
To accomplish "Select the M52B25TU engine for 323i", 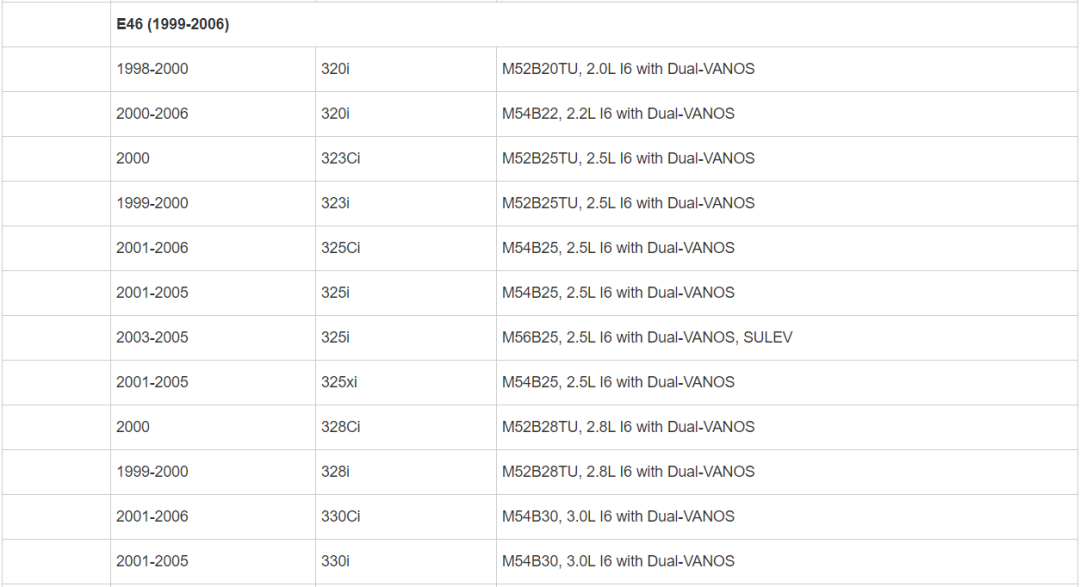I will click(628, 203).
